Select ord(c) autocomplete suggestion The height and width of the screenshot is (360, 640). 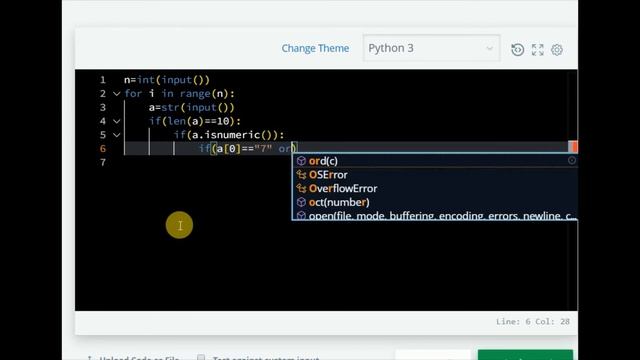[435, 161]
